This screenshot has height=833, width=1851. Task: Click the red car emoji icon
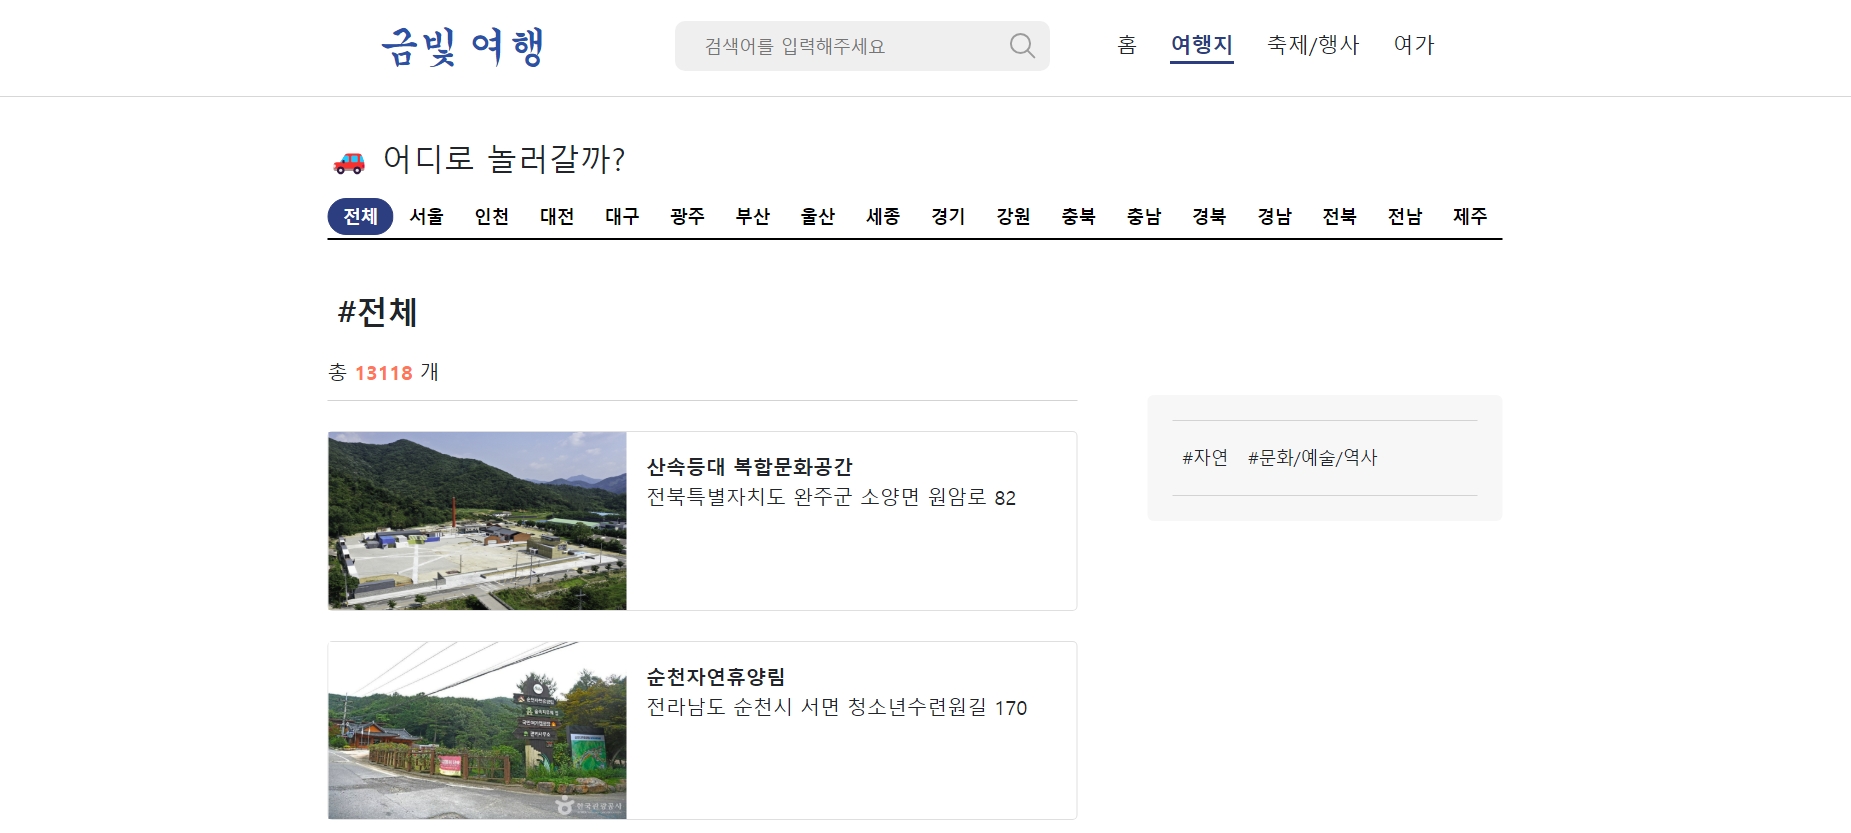tap(349, 161)
